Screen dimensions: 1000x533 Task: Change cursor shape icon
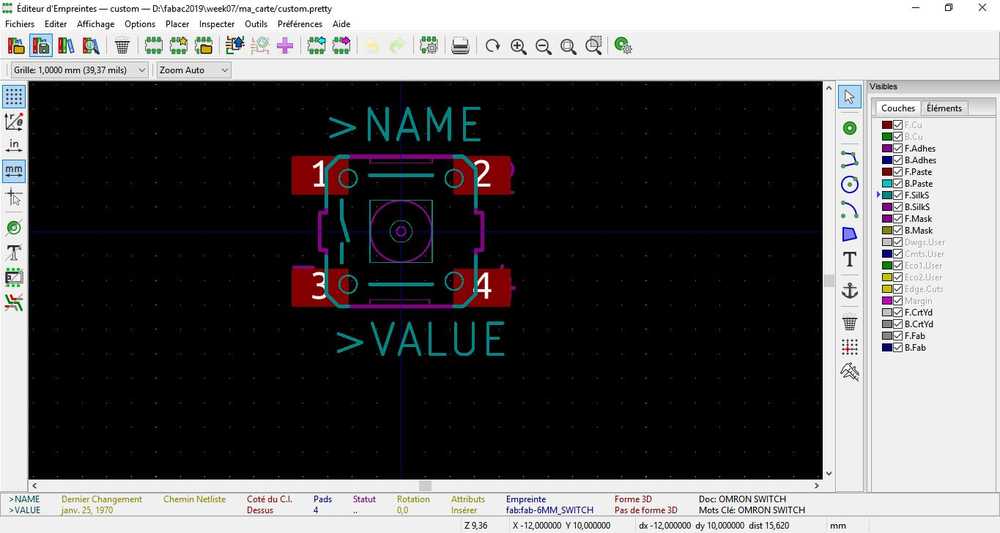pos(14,198)
